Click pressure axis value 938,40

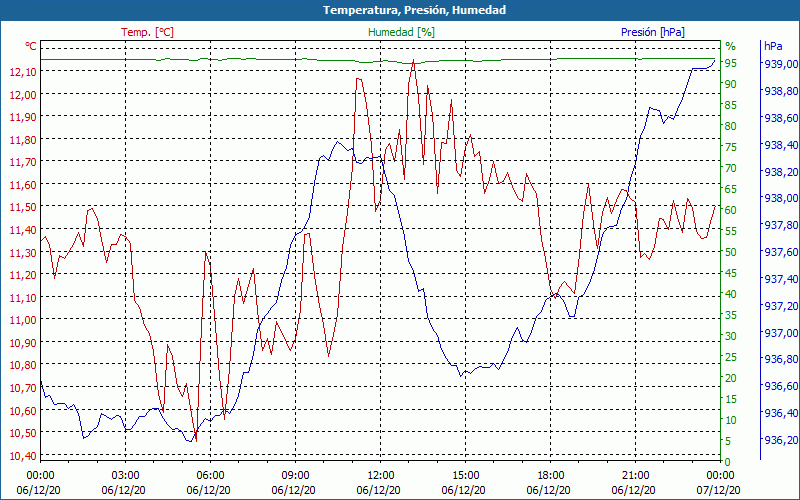tap(779, 145)
